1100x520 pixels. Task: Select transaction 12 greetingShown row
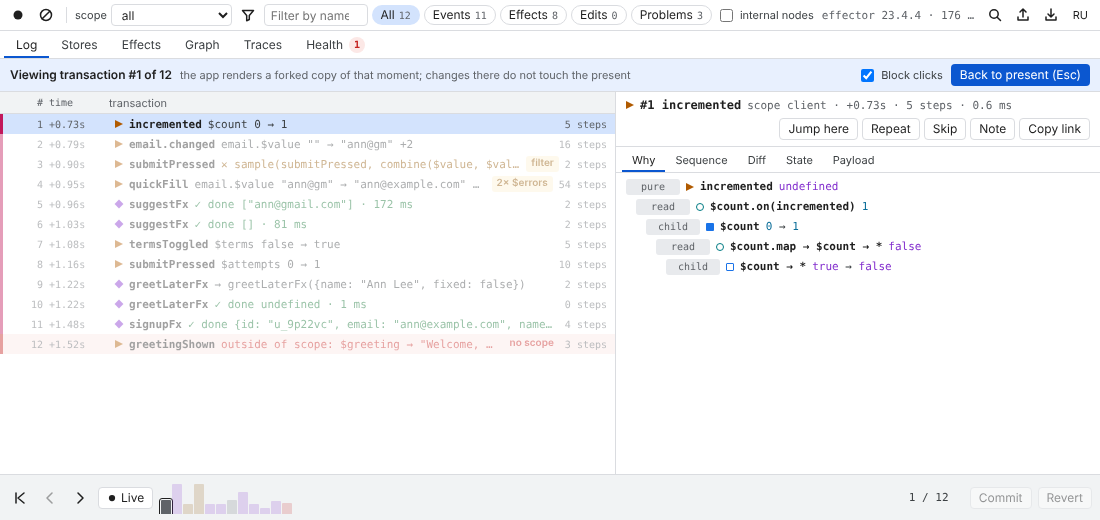(307, 345)
